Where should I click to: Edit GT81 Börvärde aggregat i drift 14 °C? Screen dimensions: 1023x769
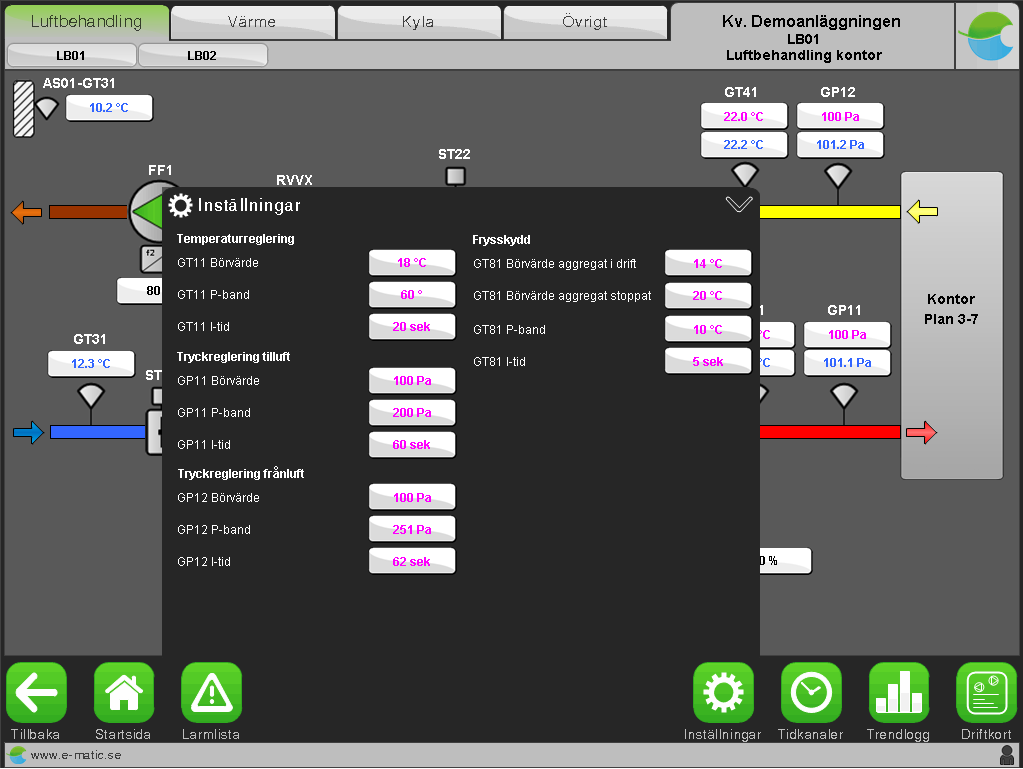pos(708,264)
